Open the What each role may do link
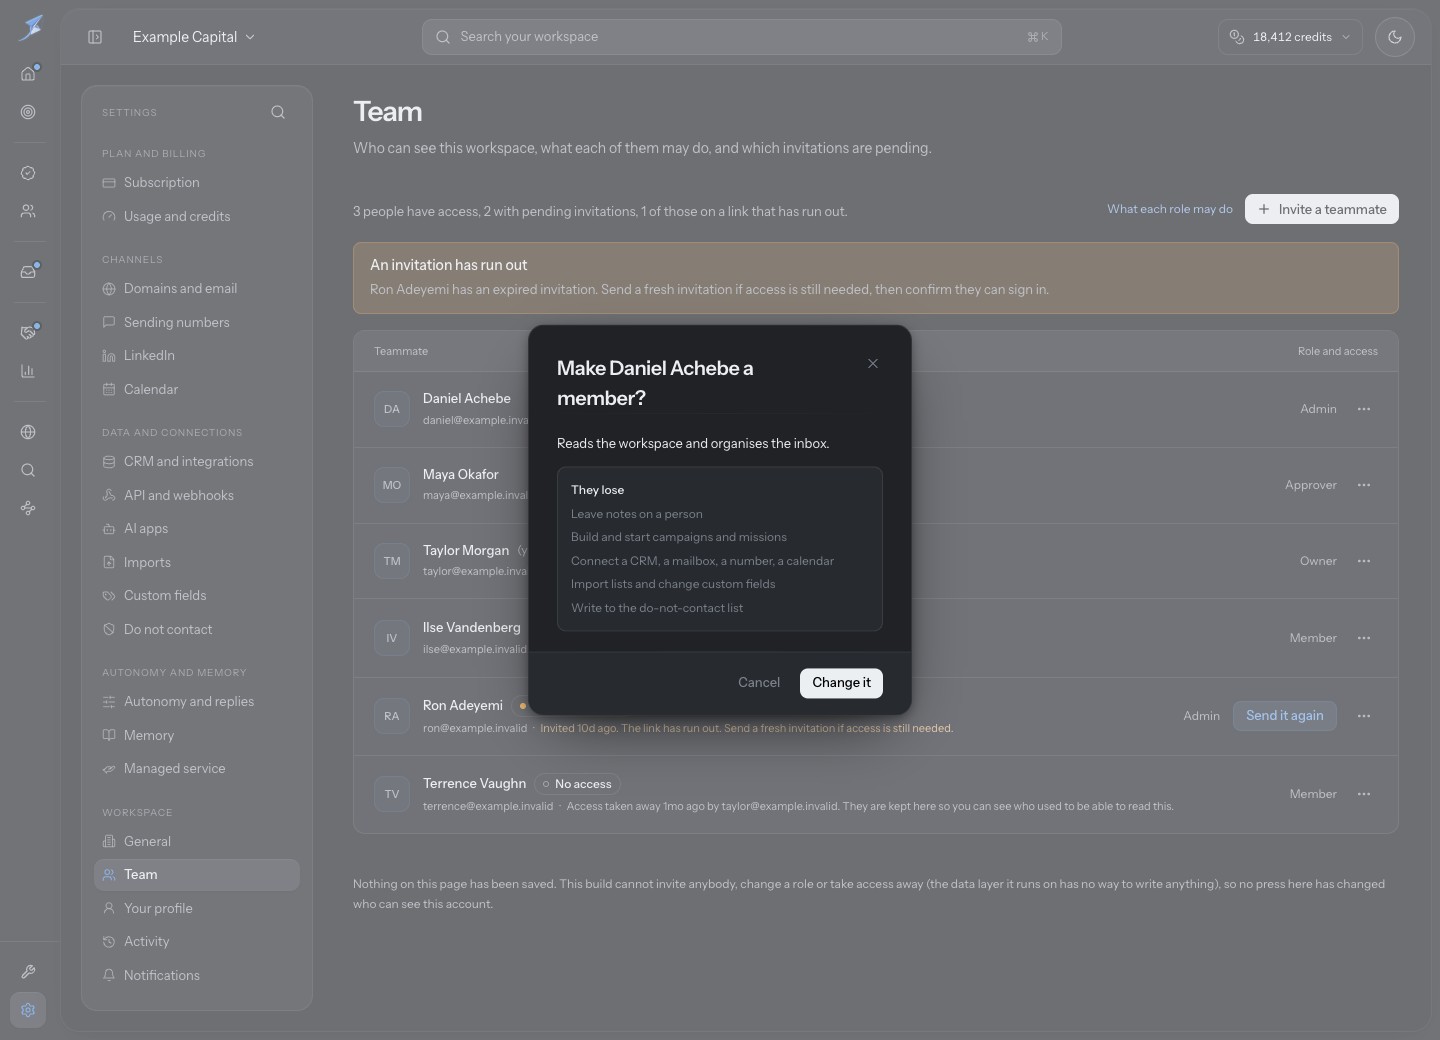This screenshot has width=1440, height=1040. 1170,209
